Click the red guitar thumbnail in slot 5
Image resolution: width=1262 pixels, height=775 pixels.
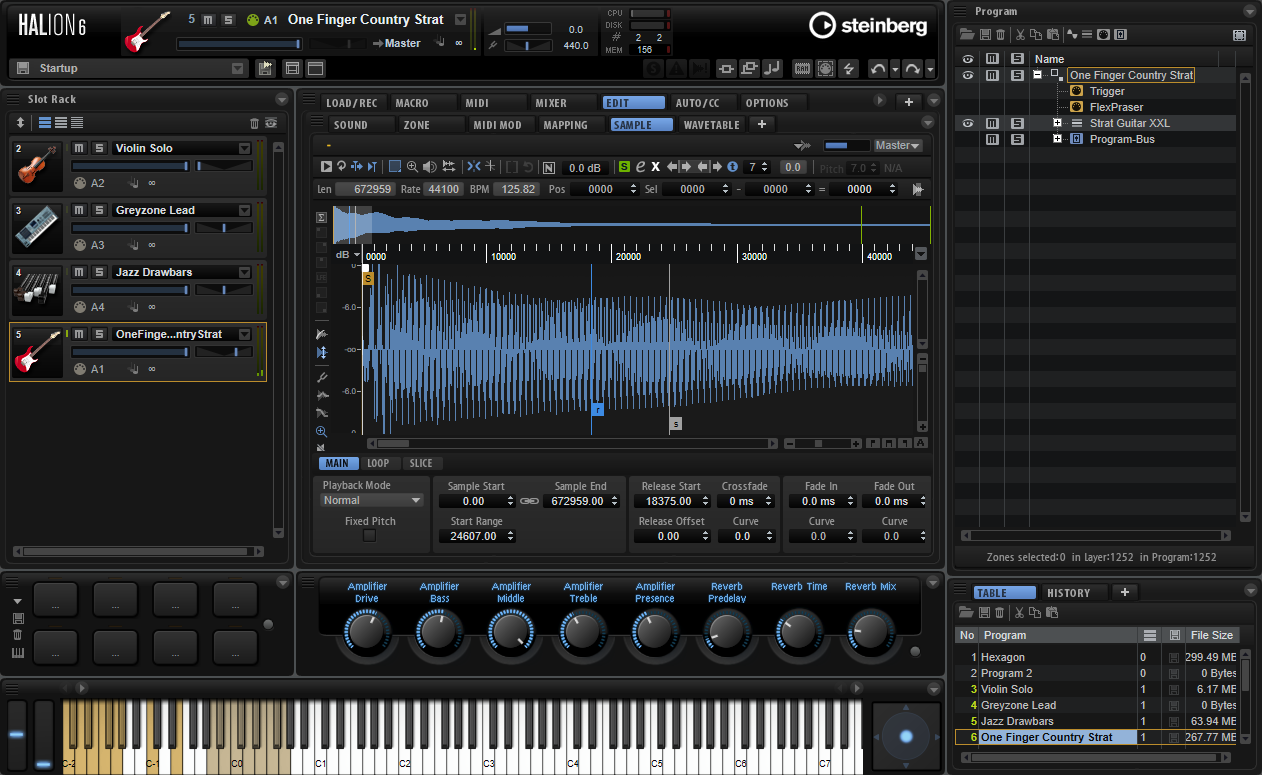39,353
